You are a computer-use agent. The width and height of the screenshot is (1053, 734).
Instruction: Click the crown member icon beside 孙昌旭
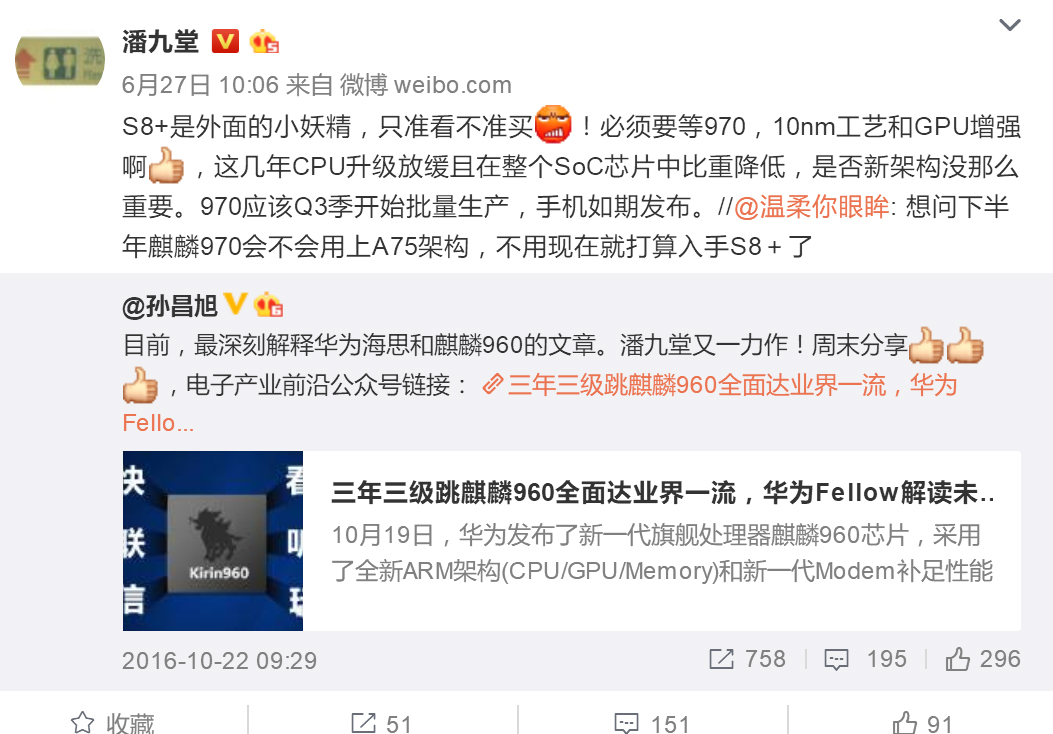(268, 305)
